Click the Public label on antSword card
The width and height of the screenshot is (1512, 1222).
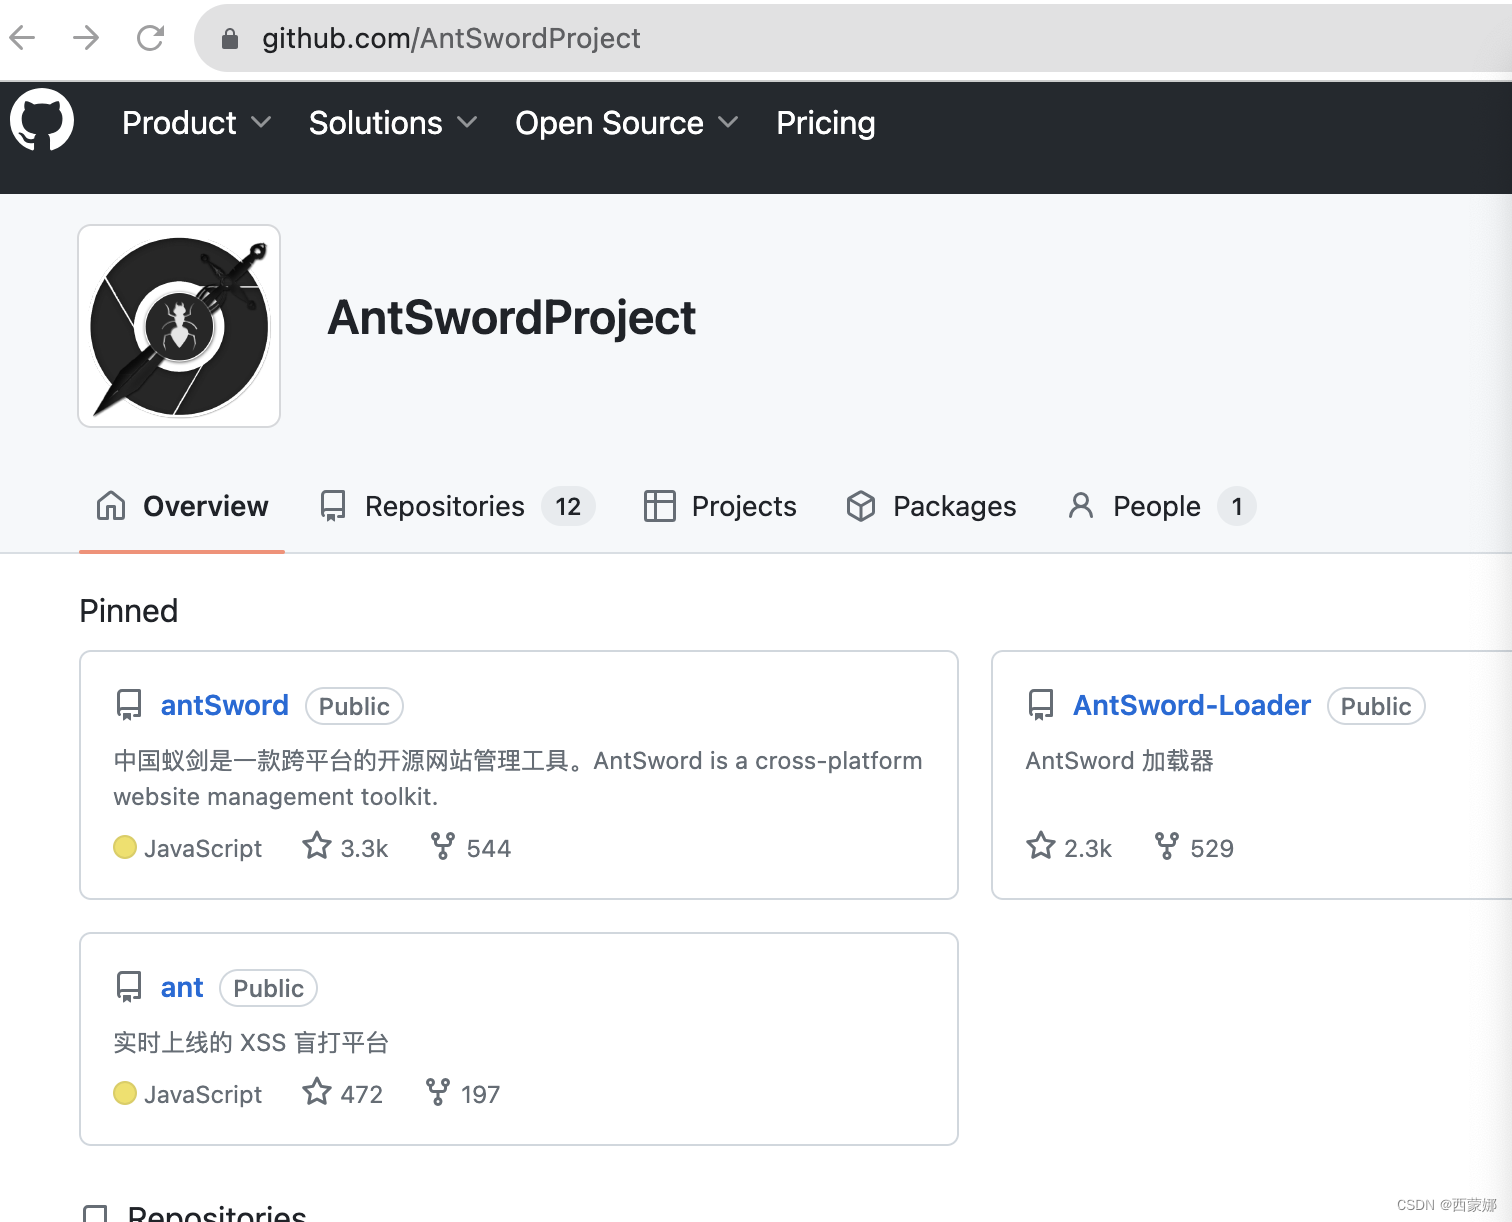coord(354,706)
